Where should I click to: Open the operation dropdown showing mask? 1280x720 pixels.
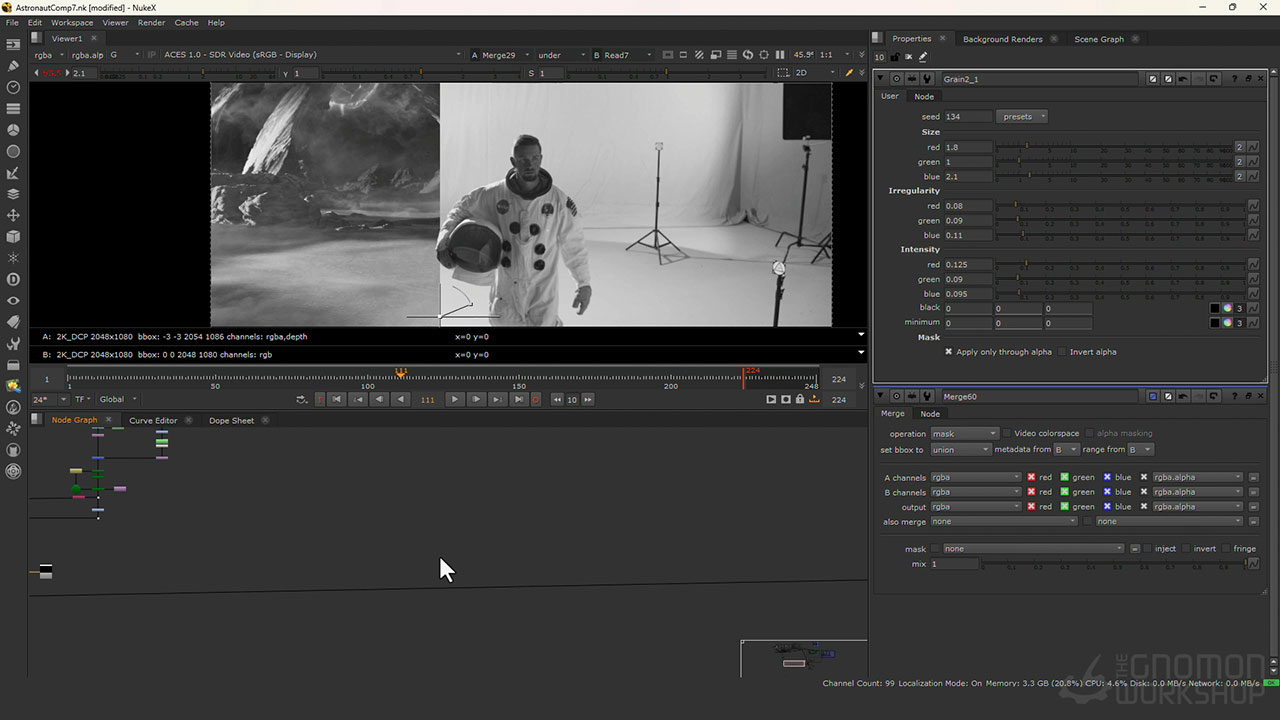(964, 433)
